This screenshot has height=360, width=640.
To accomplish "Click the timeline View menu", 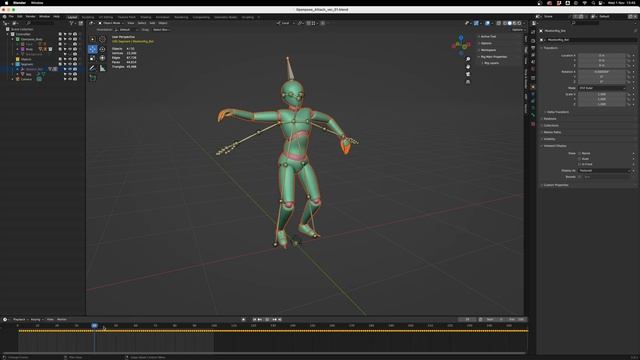I will 50,320.
